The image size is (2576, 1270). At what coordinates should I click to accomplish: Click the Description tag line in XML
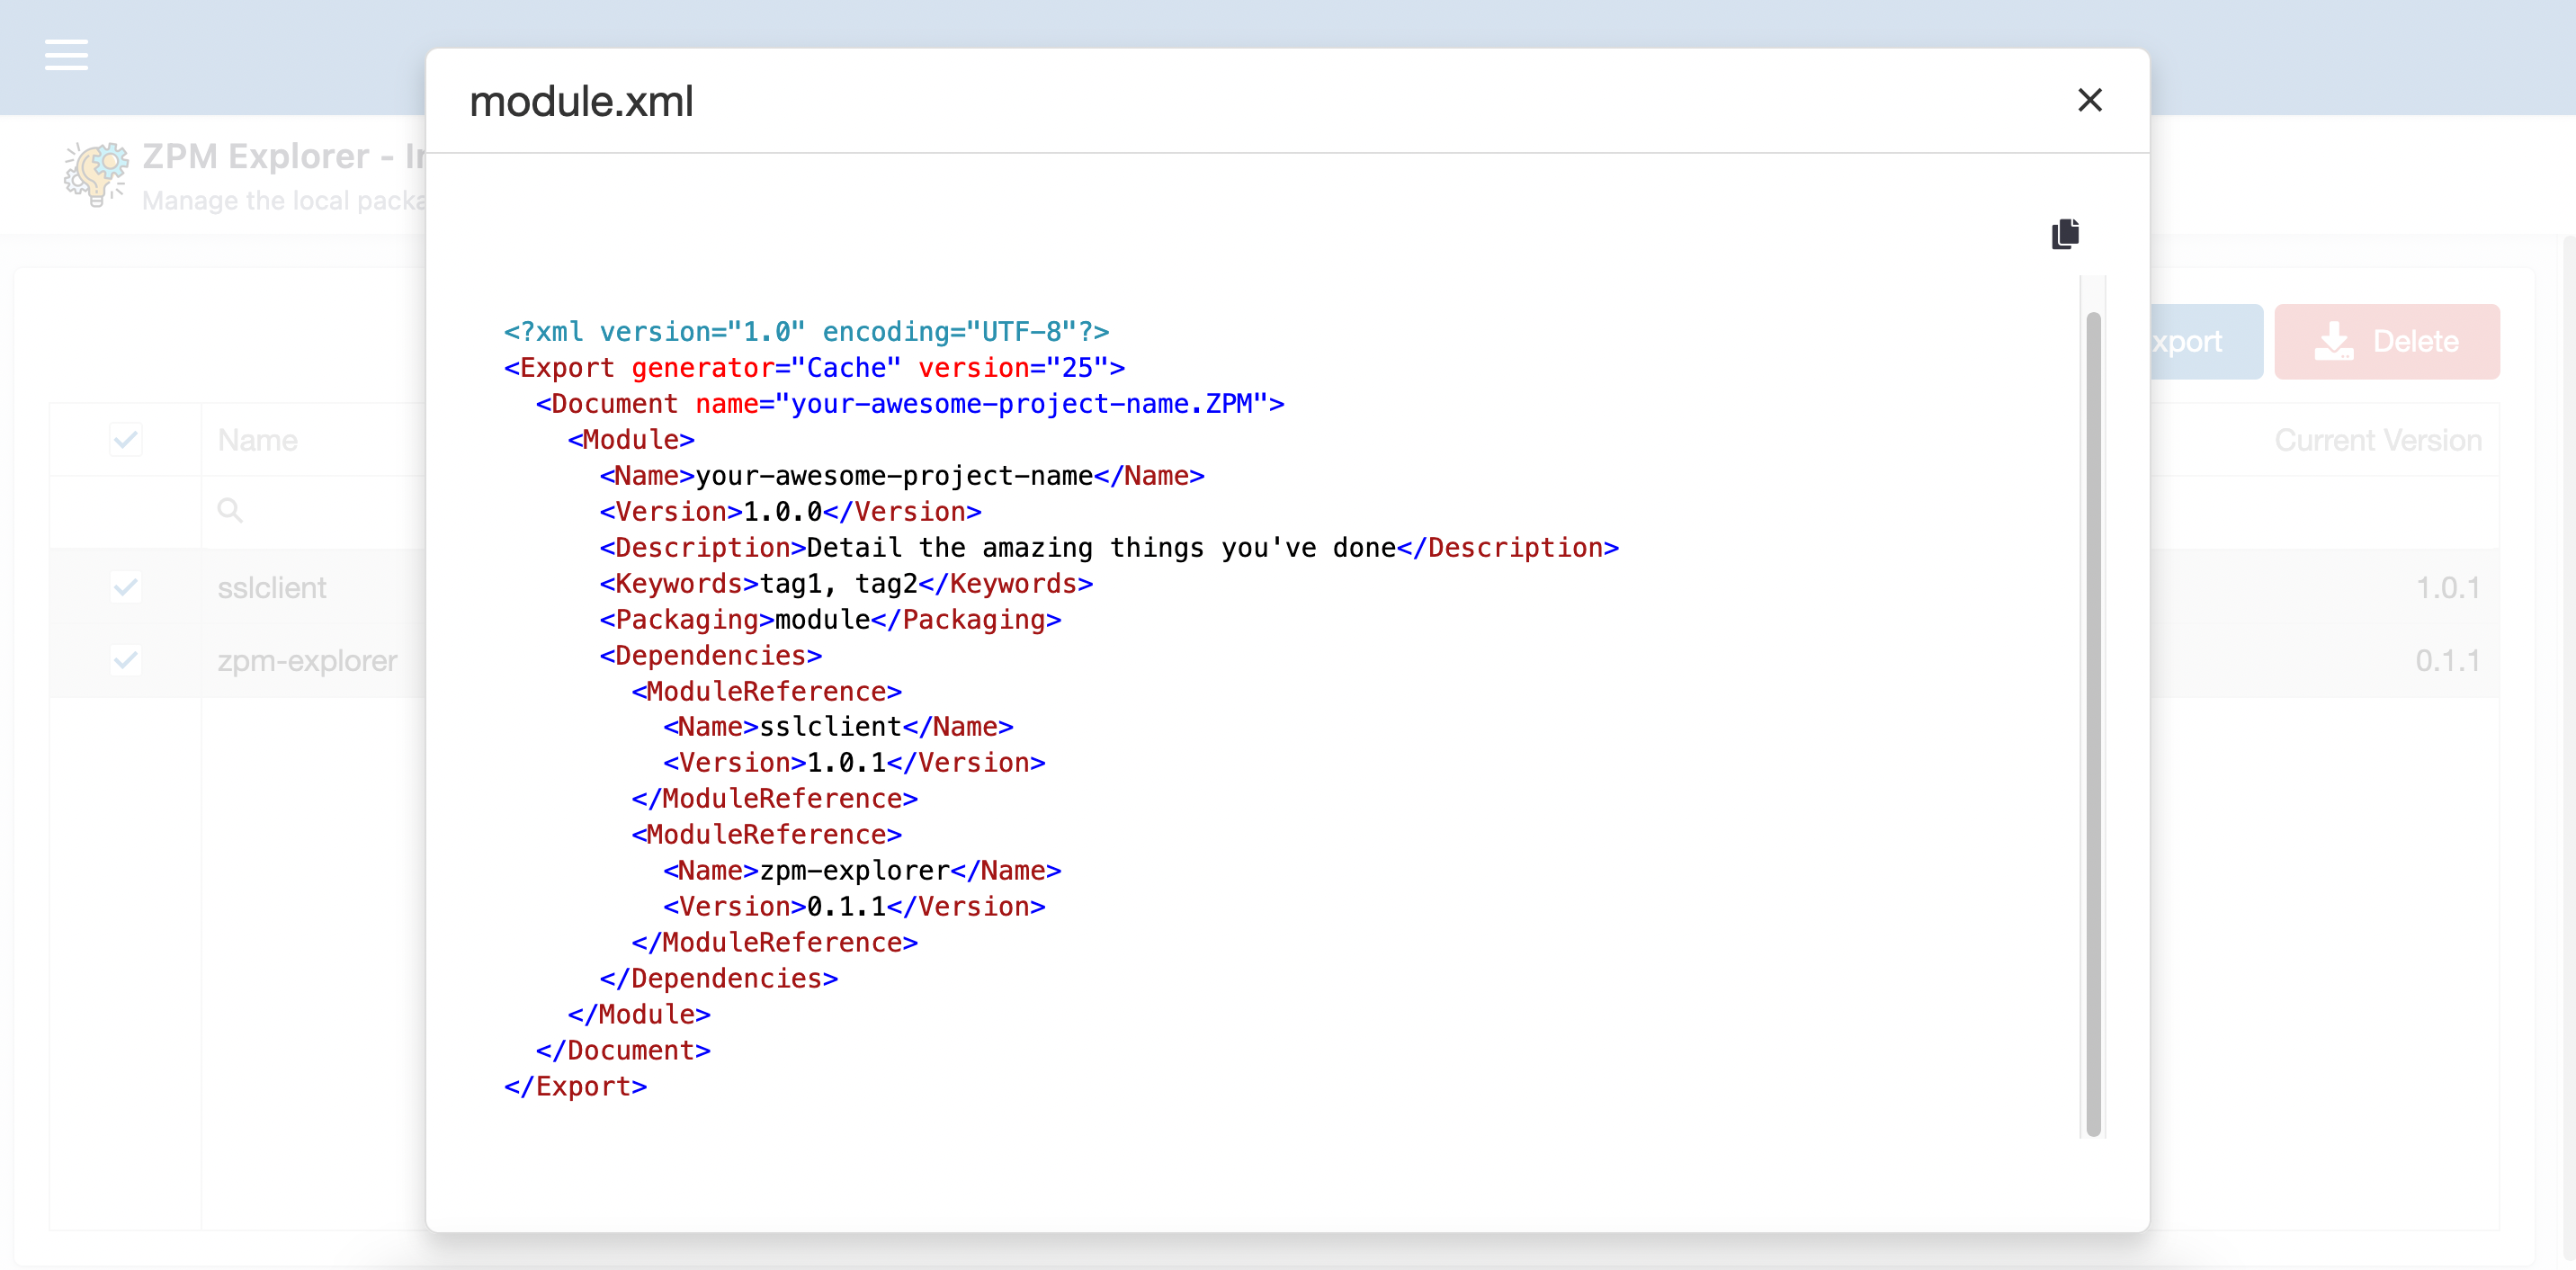[1108, 548]
